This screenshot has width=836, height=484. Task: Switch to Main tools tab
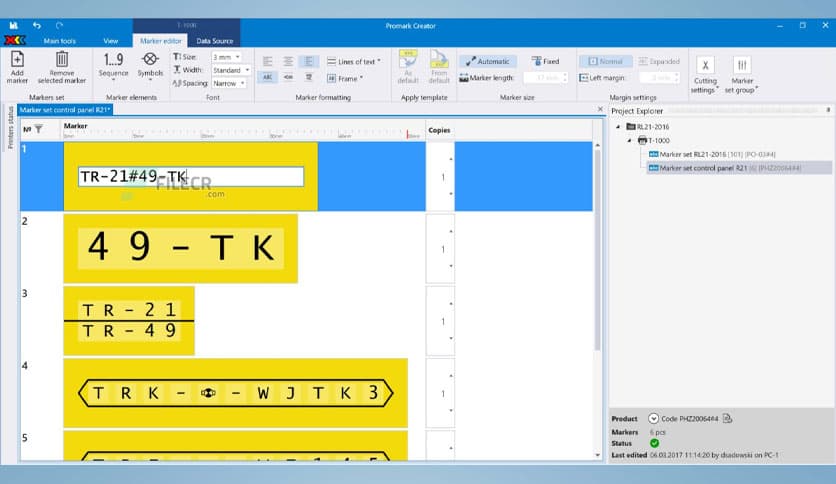click(60, 41)
